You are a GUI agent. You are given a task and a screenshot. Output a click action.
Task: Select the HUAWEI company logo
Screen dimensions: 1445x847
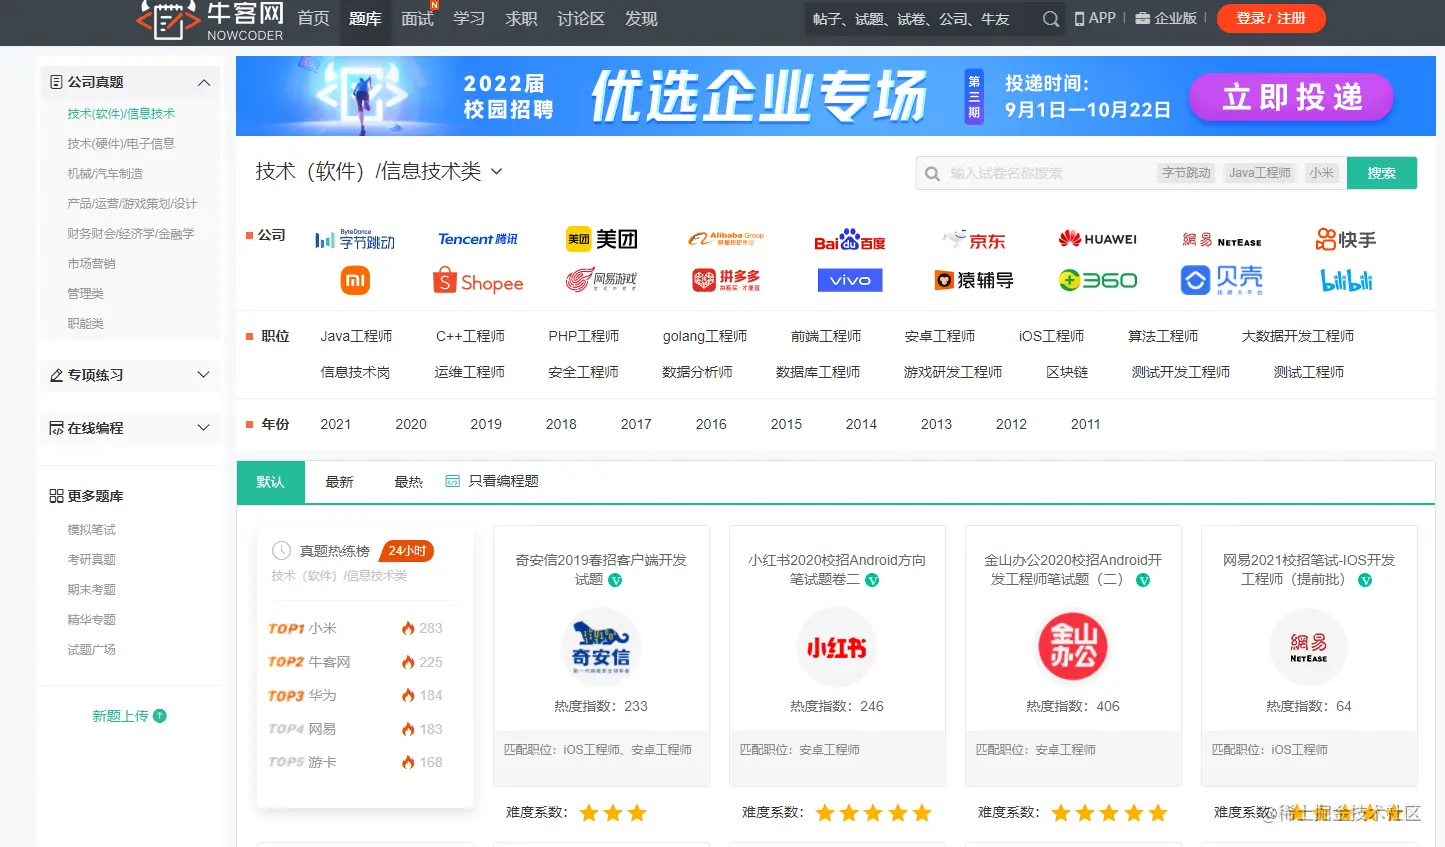(x=1097, y=239)
